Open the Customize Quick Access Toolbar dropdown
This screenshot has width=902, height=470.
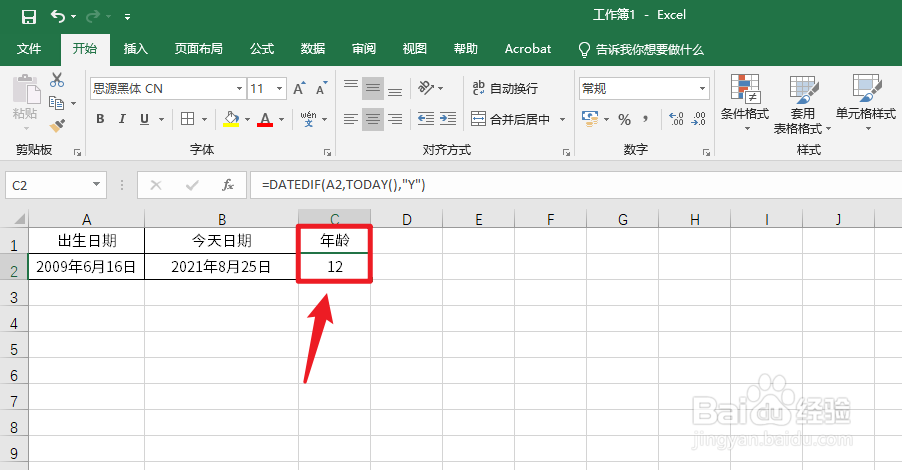coord(127,17)
